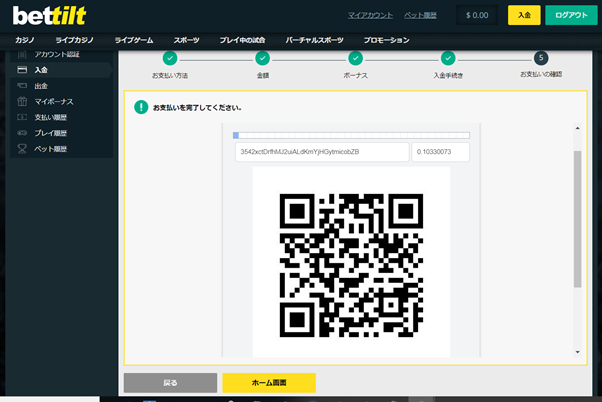Image resolution: width=602 pixels, height=402 pixels.
Task: Open the プロモーション menu
Action: tap(387, 40)
